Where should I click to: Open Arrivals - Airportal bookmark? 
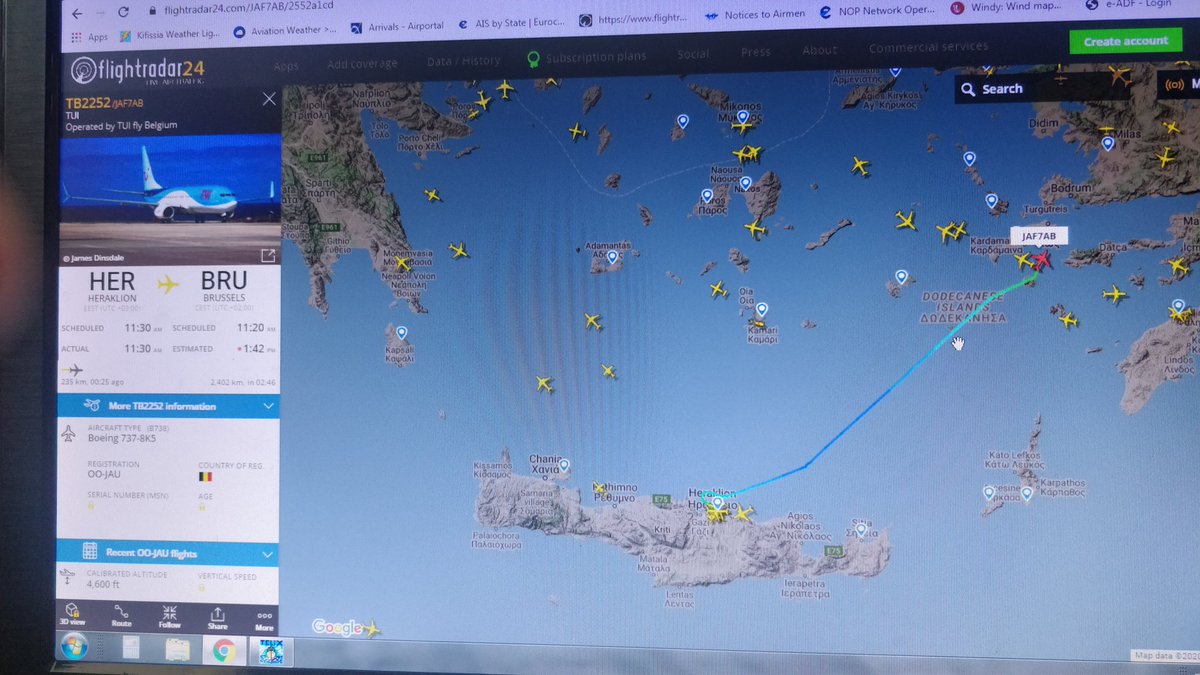pos(397,26)
